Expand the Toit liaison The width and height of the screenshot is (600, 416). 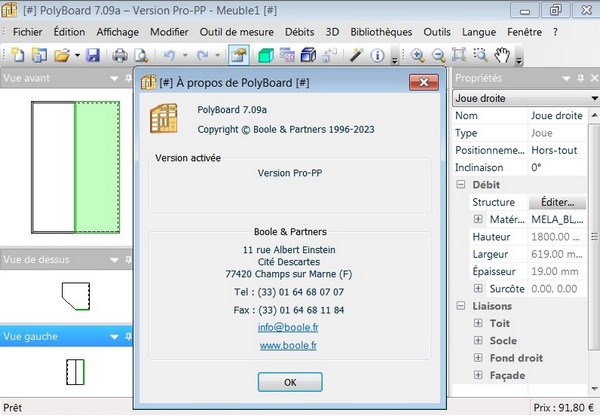click(x=478, y=323)
